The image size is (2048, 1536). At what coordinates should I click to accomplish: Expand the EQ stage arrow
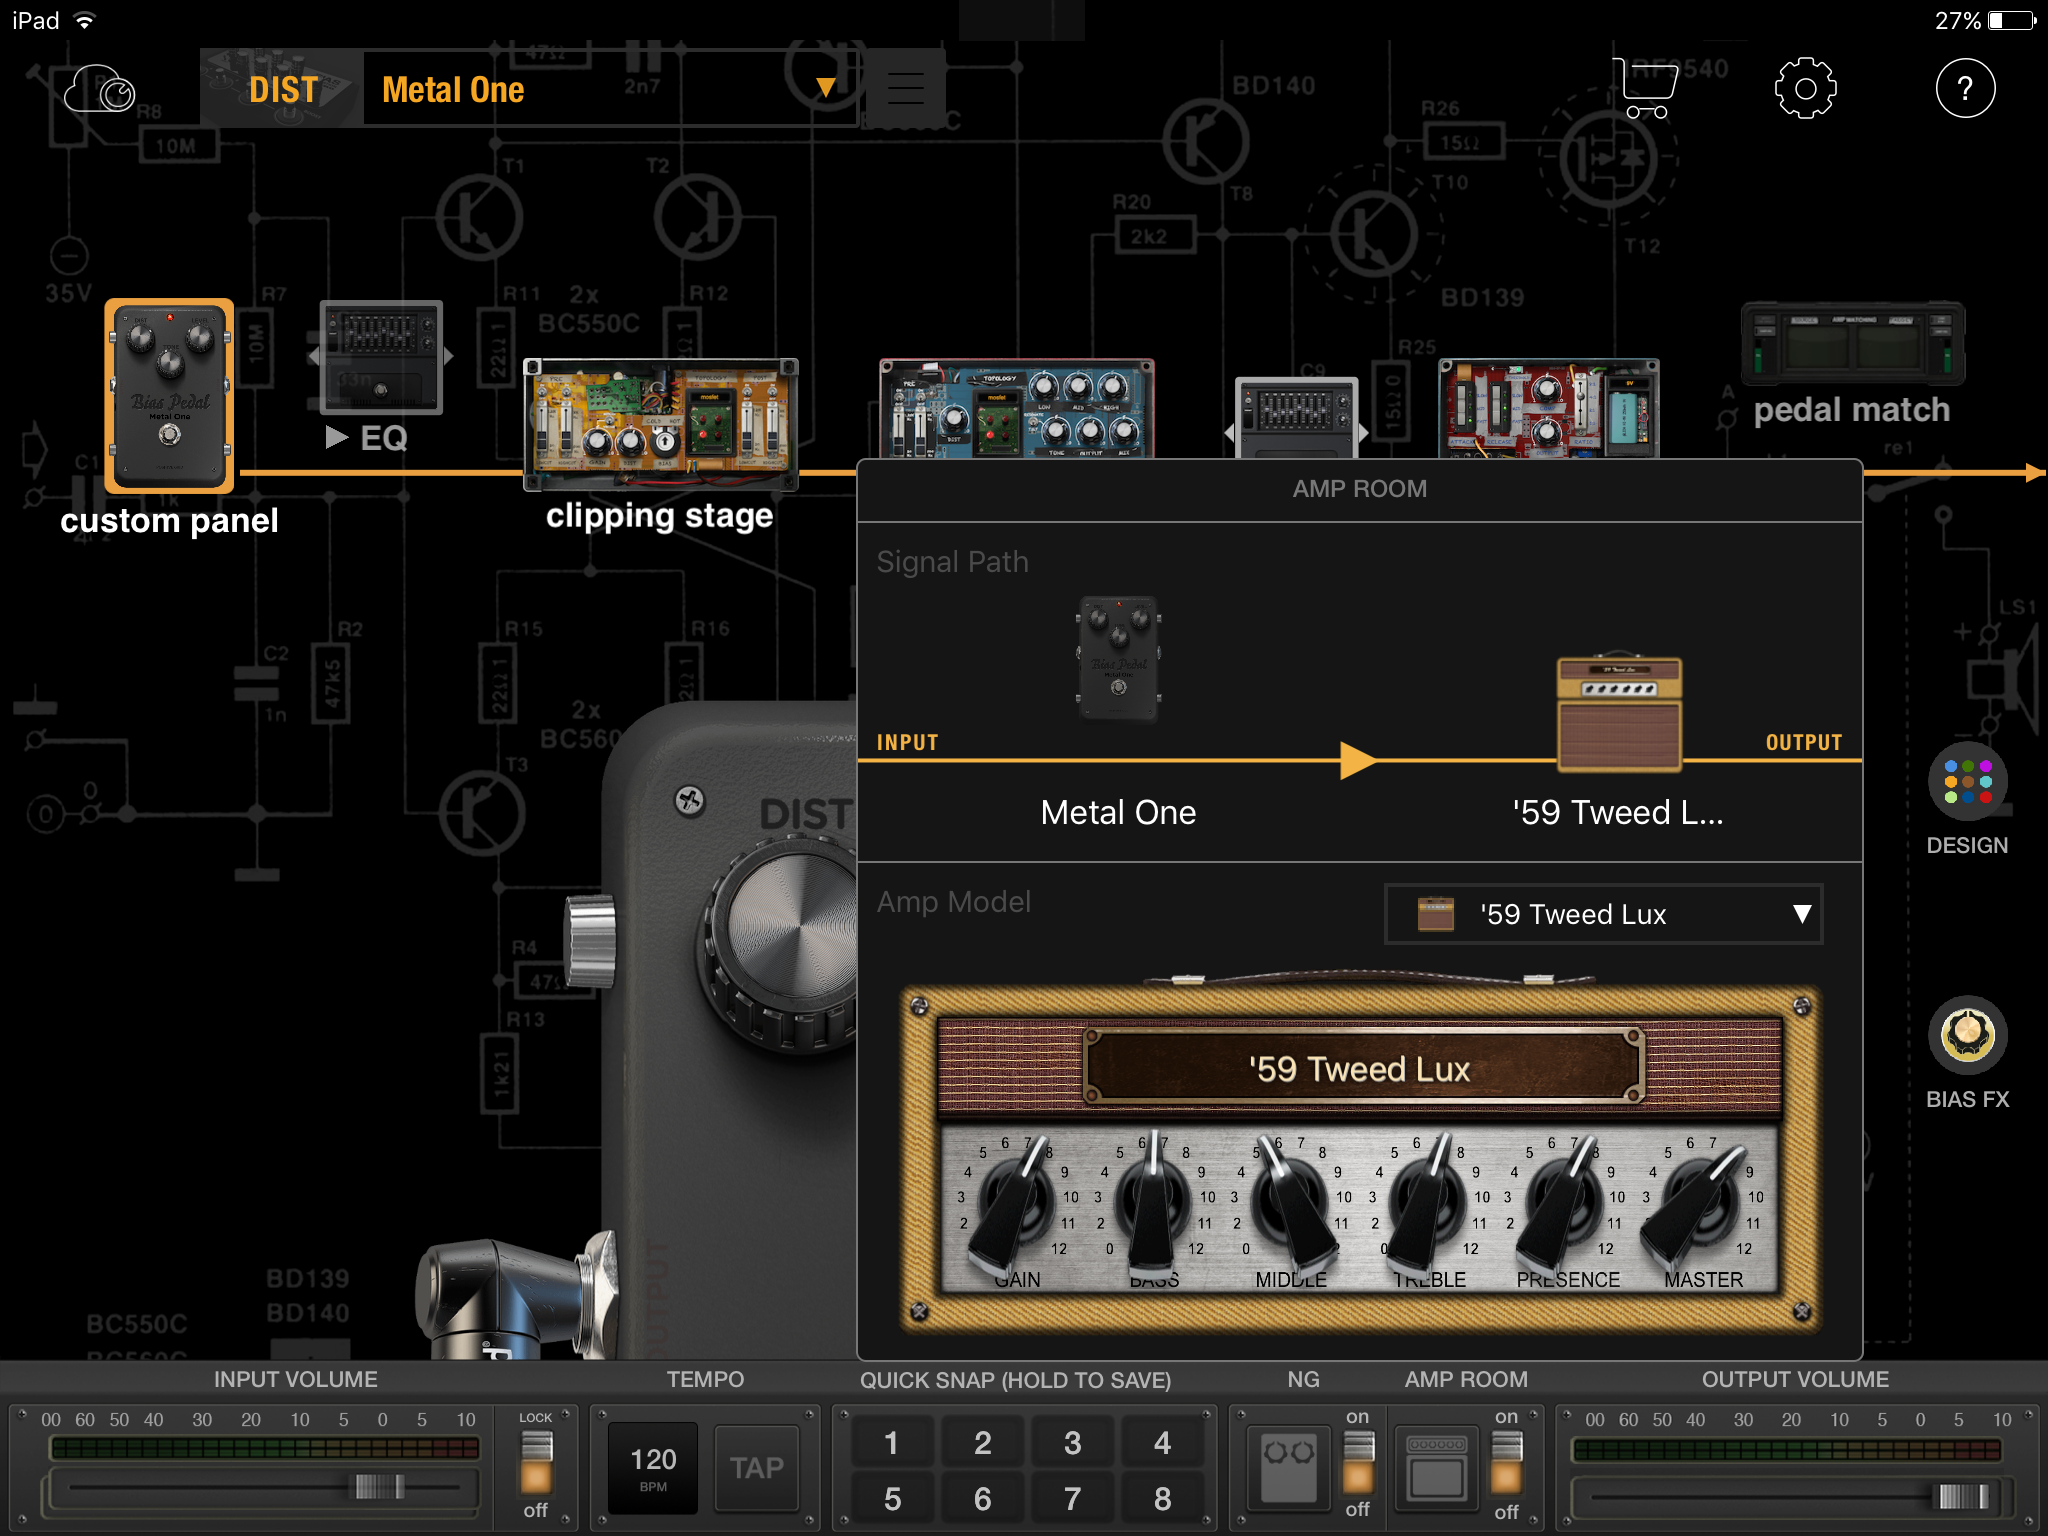tap(337, 437)
